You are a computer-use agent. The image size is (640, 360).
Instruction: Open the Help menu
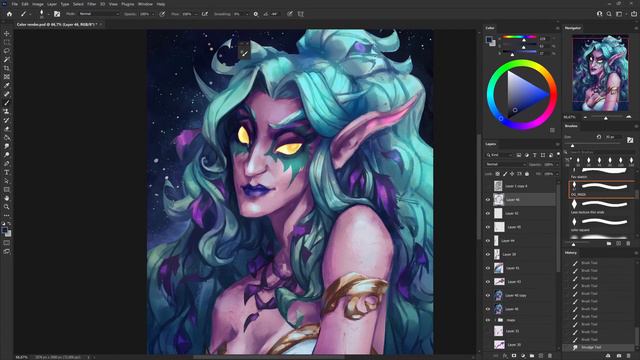[x=161, y=4]
